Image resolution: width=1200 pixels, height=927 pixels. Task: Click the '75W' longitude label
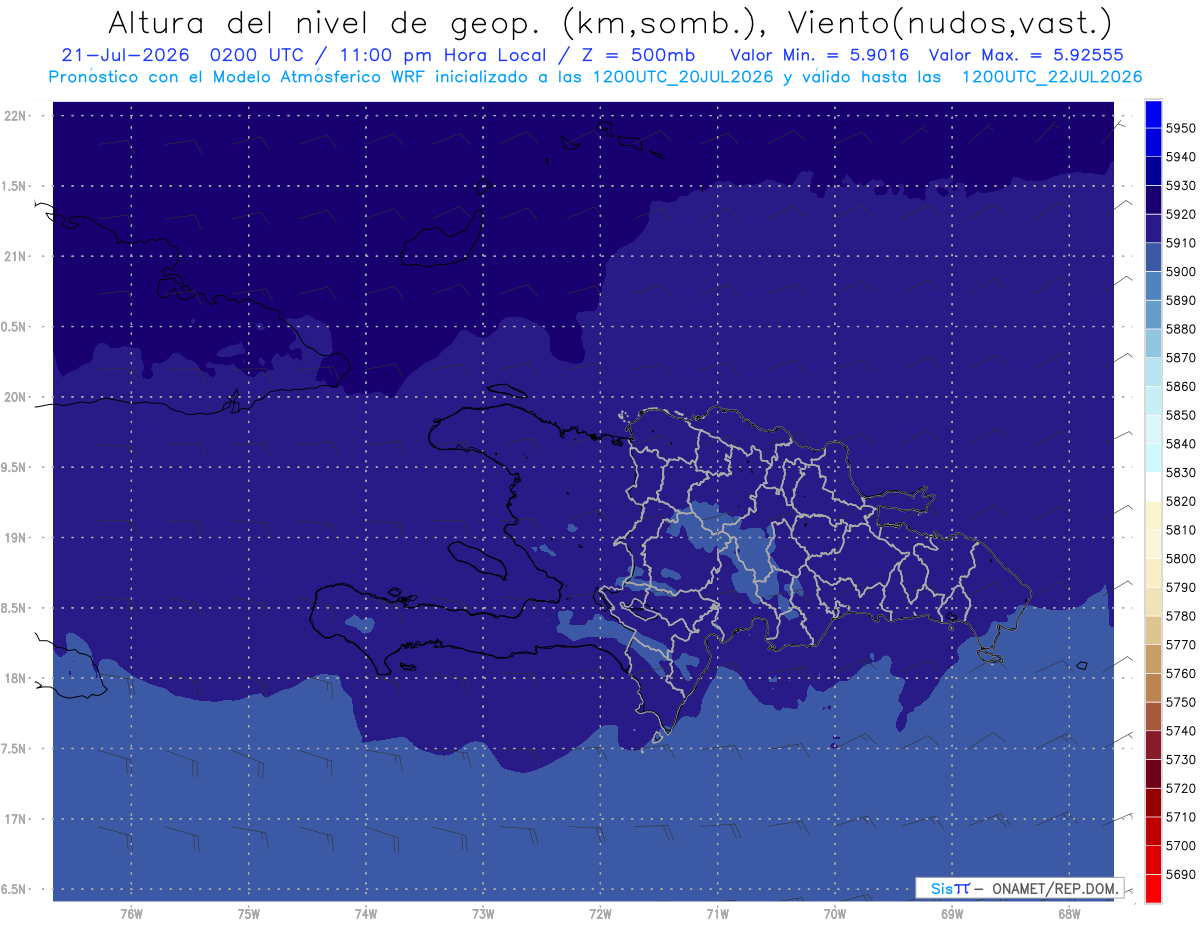coord(248,913)
